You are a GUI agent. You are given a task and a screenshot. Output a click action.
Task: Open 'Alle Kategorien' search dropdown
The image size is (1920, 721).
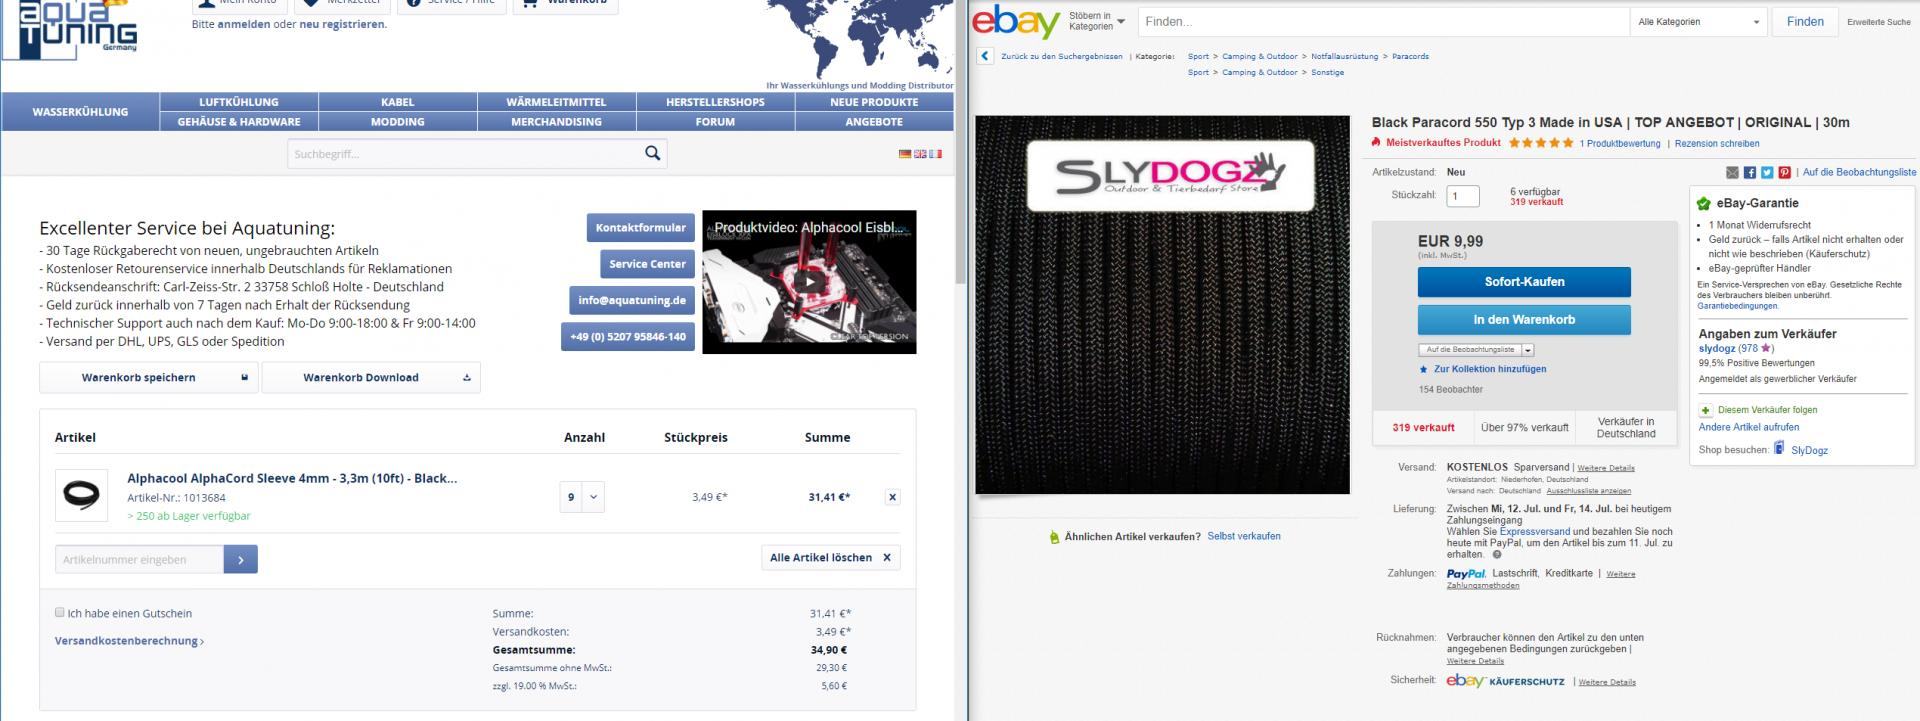(x=1698, y=22)
